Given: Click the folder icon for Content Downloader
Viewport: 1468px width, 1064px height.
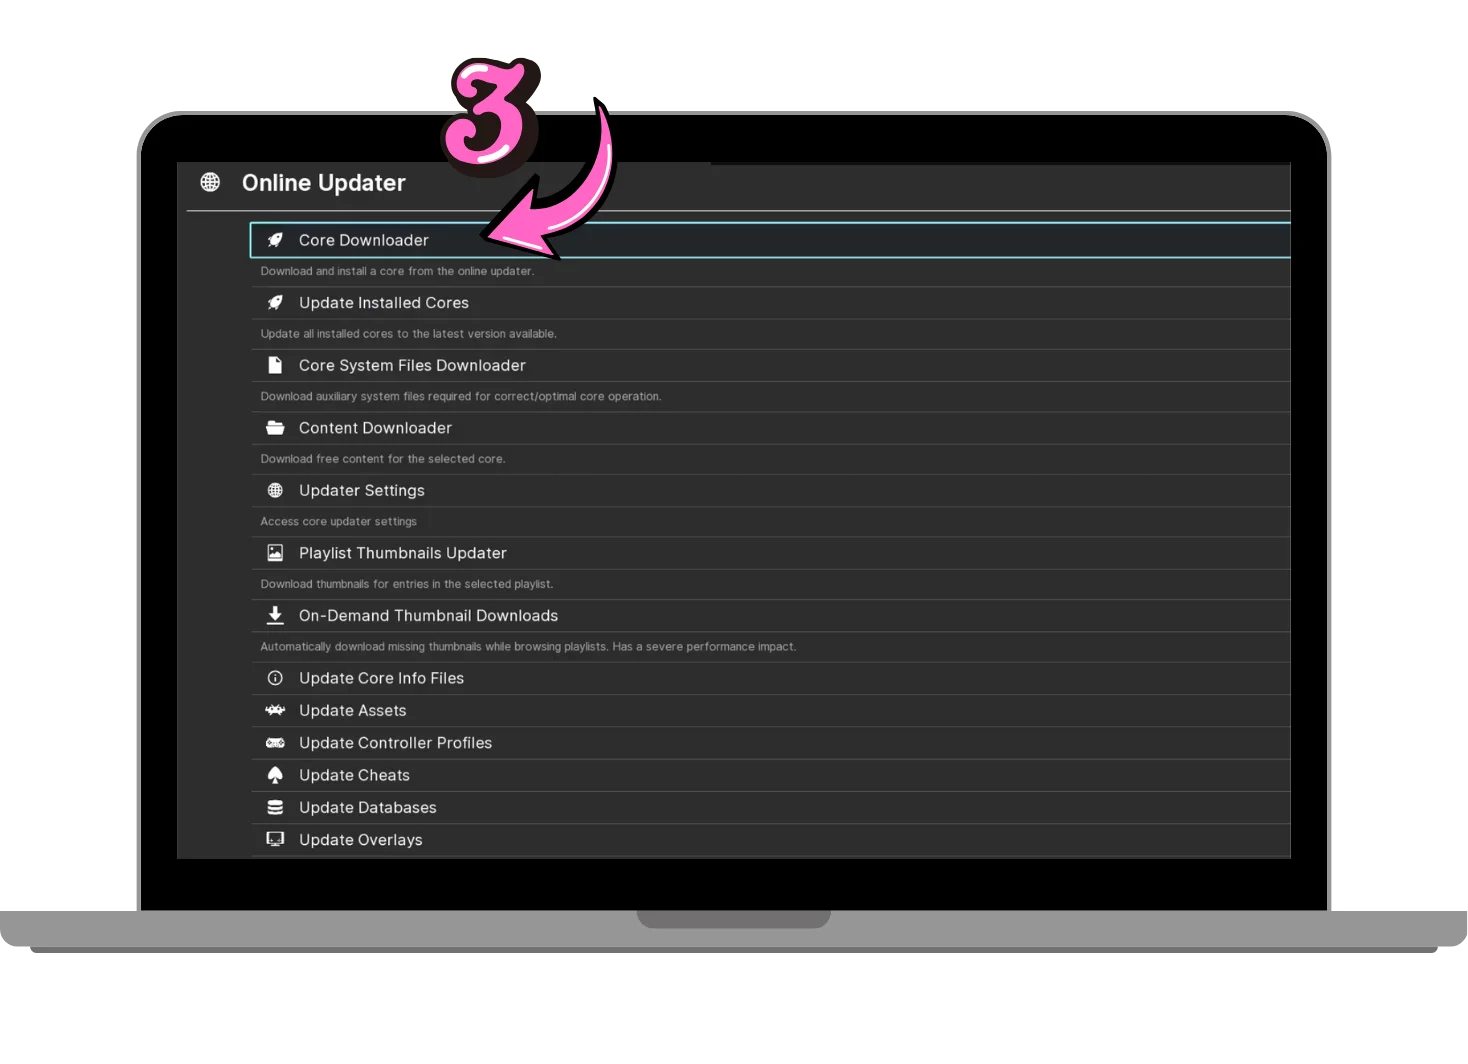Looking at the screenshot, I should (275, 428).
